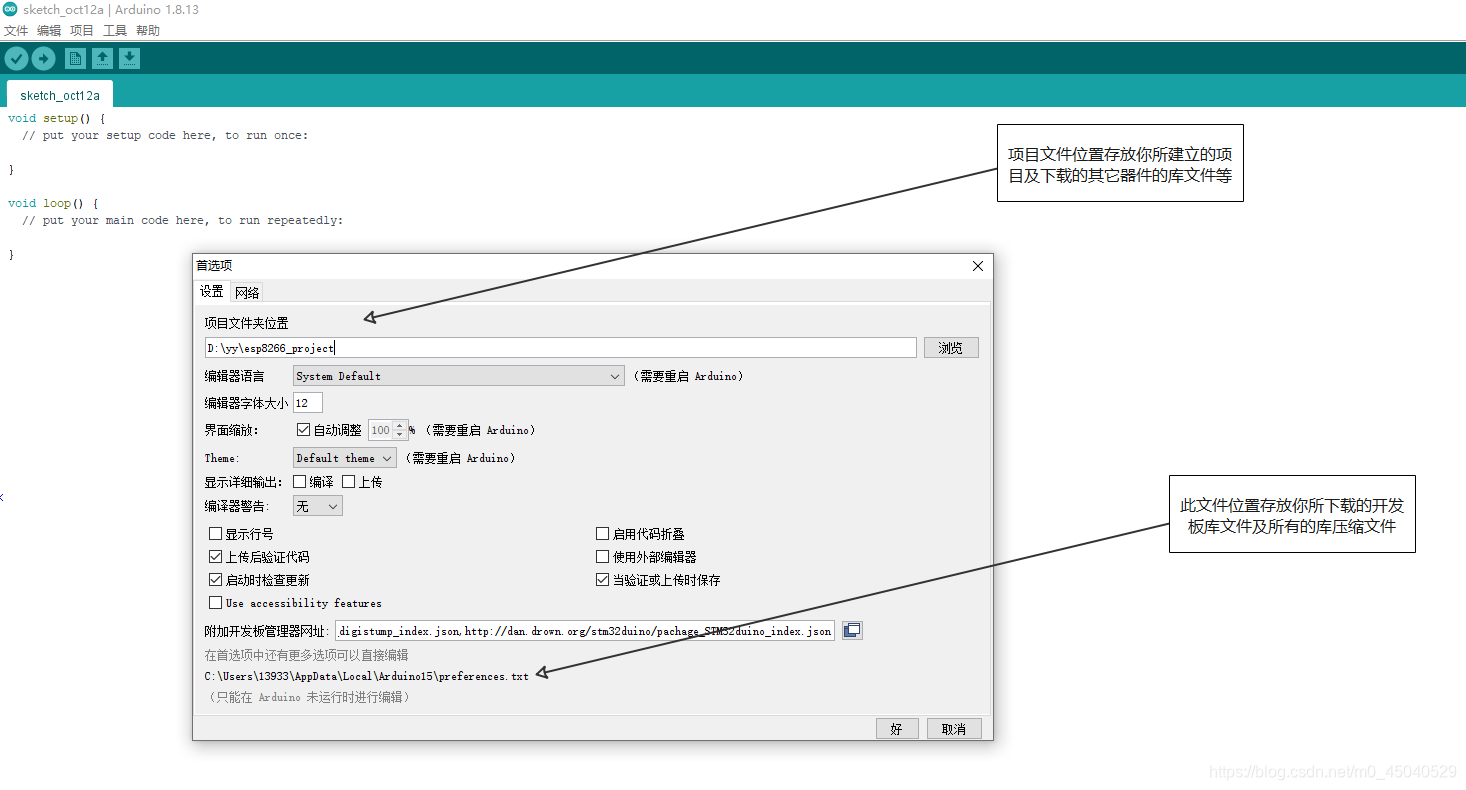Click the 'void setup() {' code line
The image size is (1466, 790).
(56, 118)
